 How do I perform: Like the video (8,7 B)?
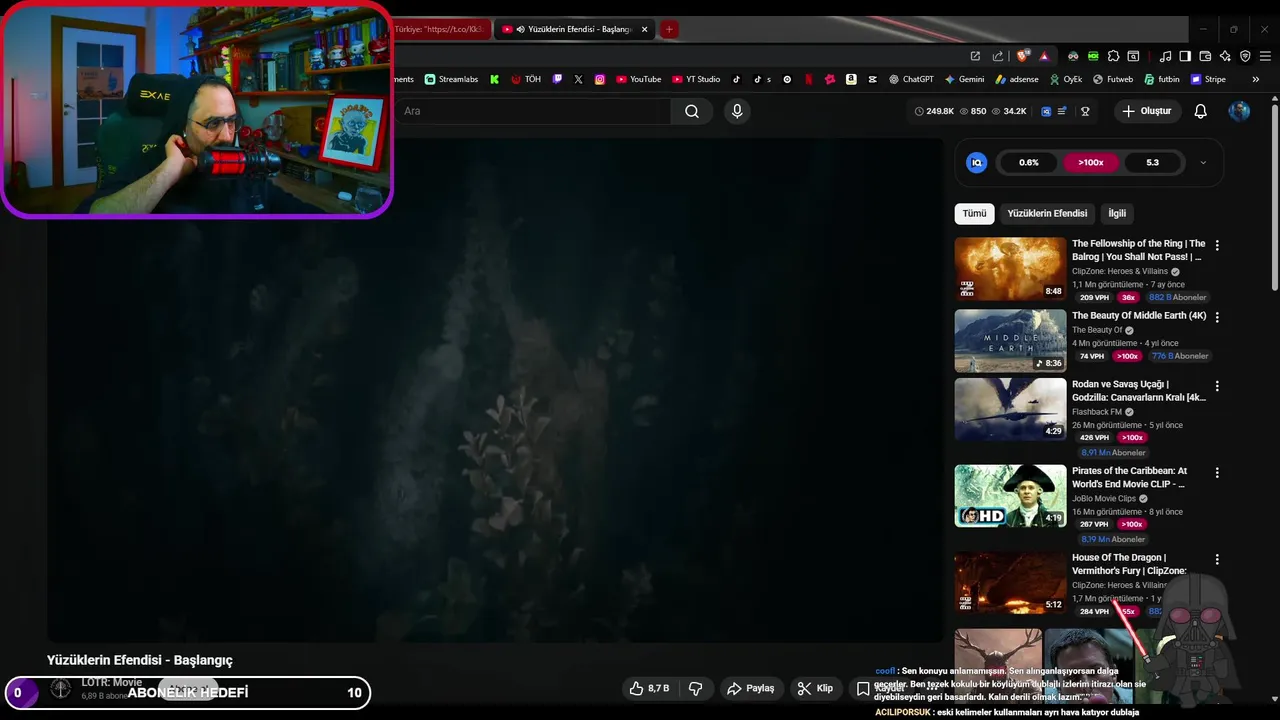click(x=648, y=688)
